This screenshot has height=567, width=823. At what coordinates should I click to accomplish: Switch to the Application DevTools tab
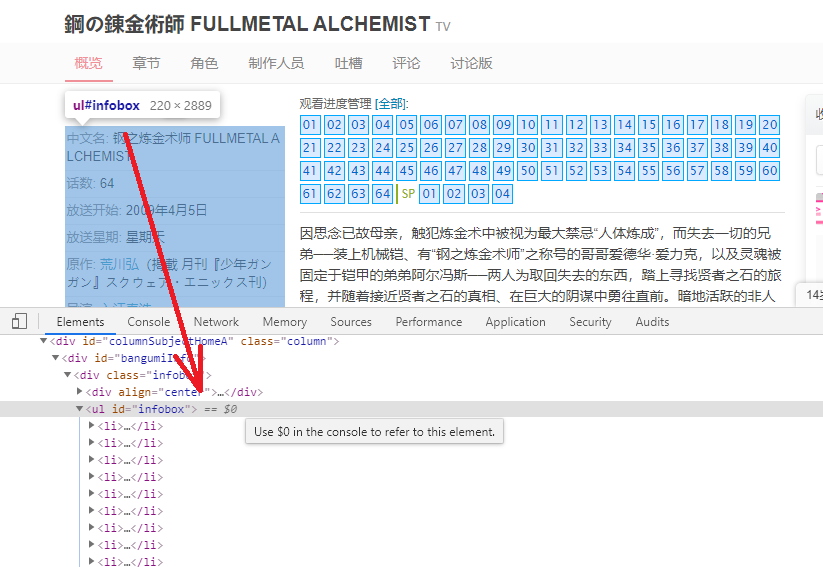click(x=515, y=322)
